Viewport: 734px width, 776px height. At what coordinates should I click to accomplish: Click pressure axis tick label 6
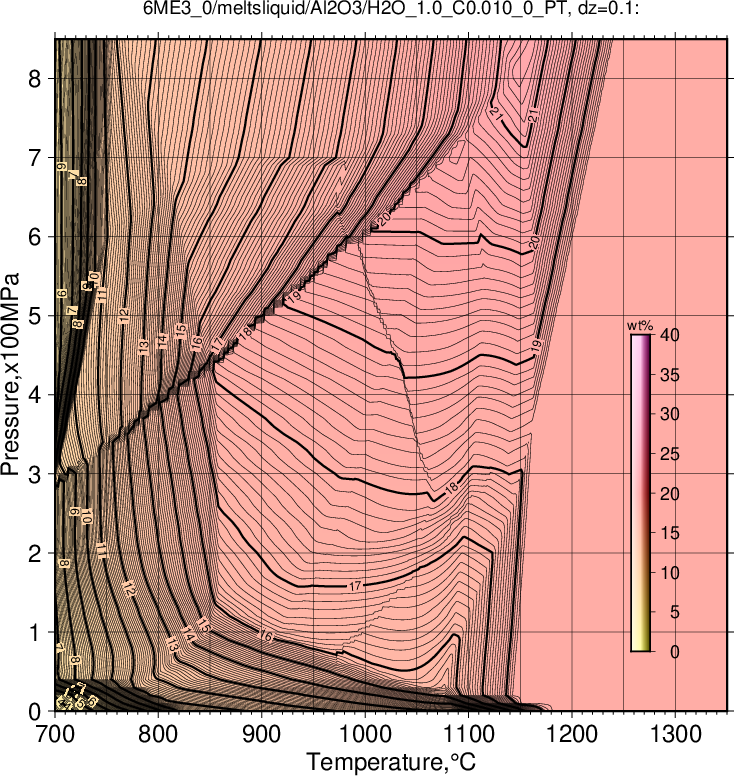pos(35,237)
